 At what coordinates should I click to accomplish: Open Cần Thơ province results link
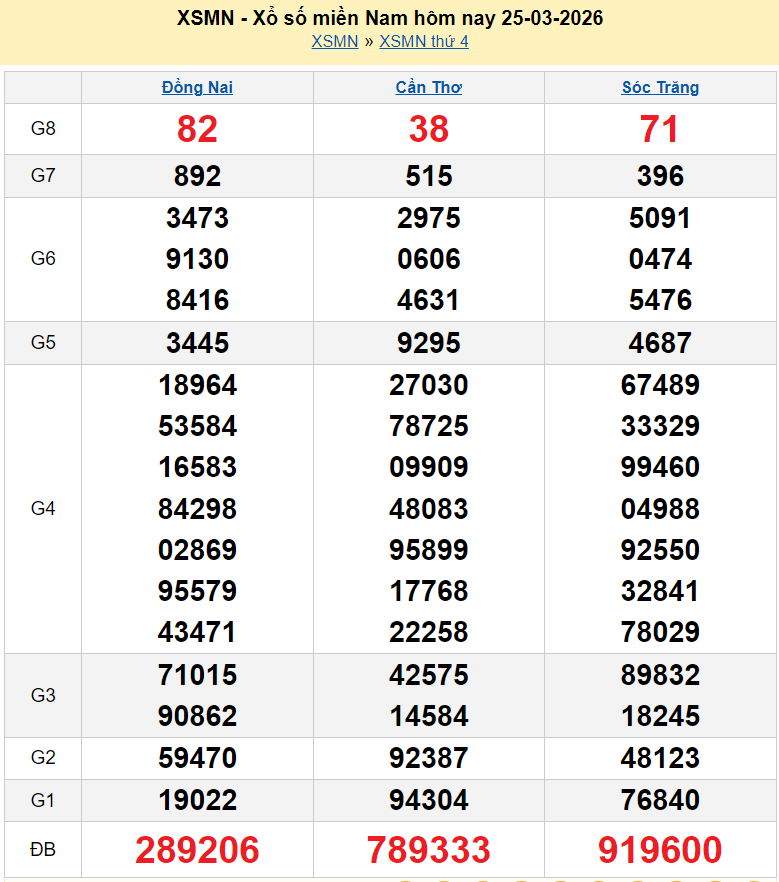[x=428, y=87]
